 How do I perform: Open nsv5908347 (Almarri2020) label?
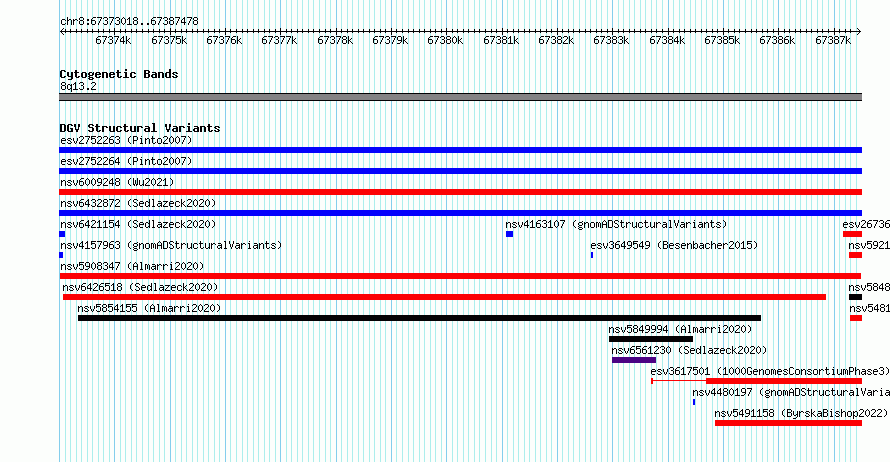point(132,266)
